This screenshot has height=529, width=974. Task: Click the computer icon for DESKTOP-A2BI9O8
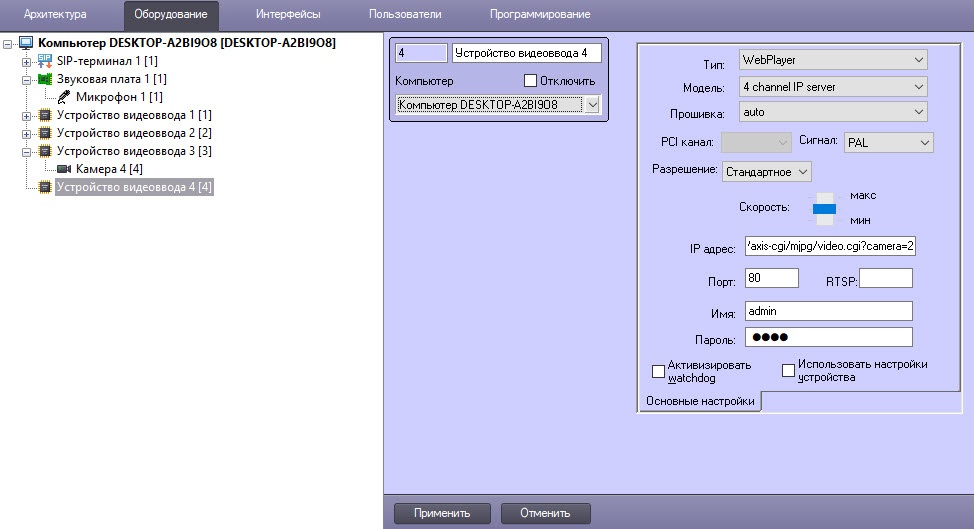(26, 43)
